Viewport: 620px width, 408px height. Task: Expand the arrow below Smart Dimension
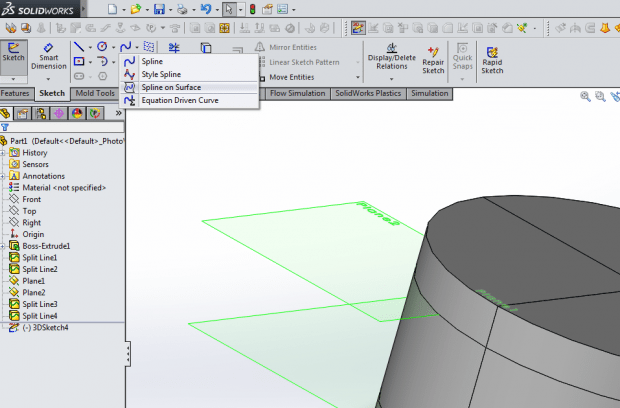49,79
